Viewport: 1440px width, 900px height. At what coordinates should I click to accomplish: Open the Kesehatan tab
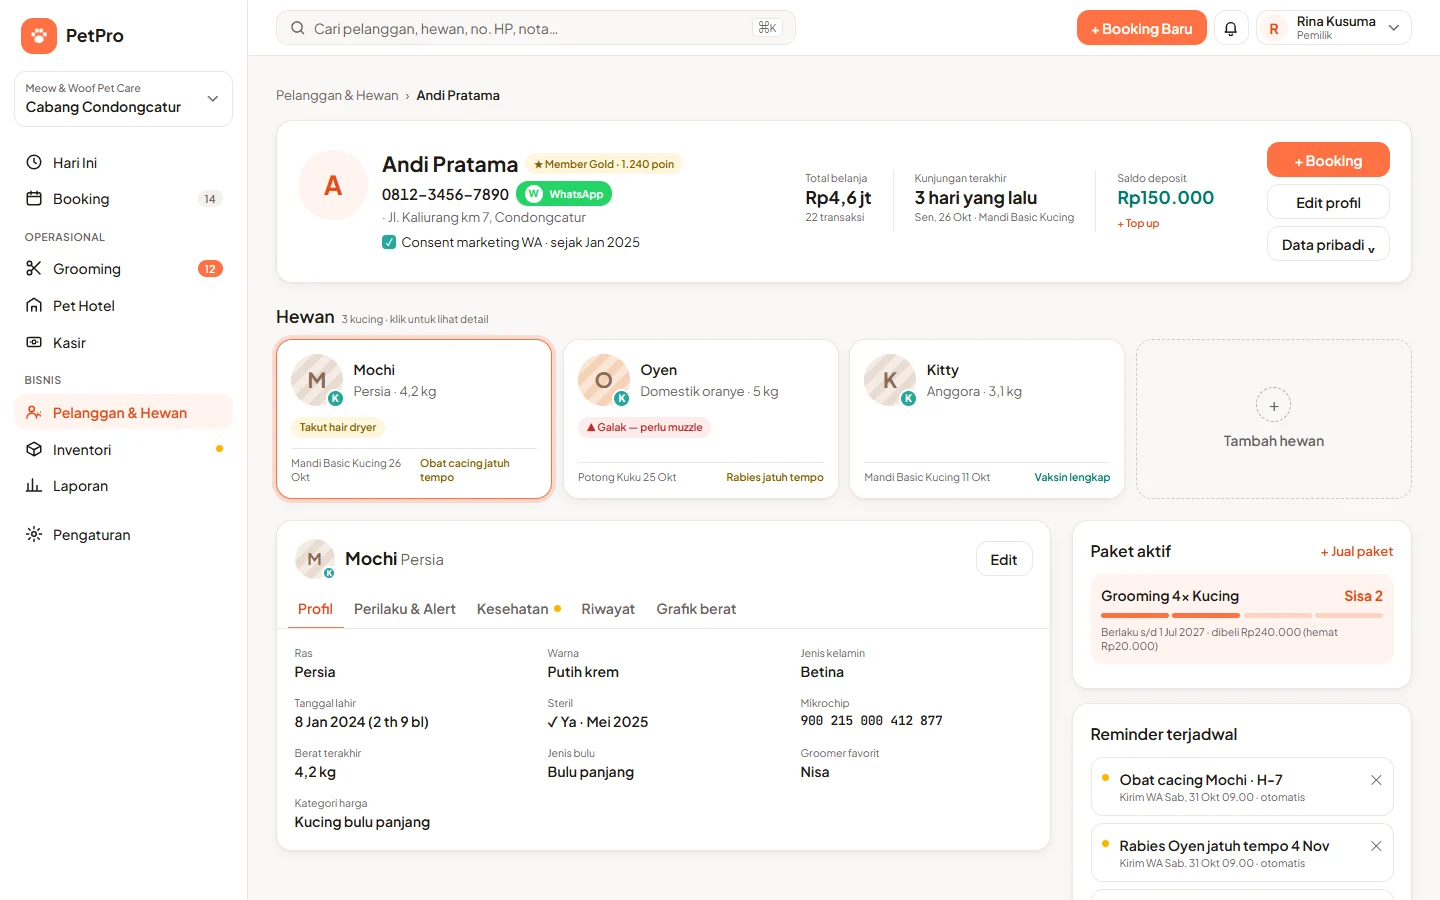(518, 609)
